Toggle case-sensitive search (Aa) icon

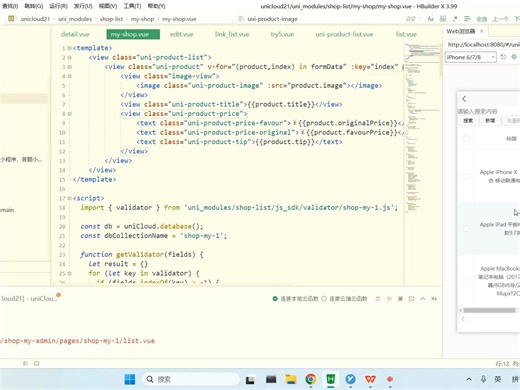[431, 19]
